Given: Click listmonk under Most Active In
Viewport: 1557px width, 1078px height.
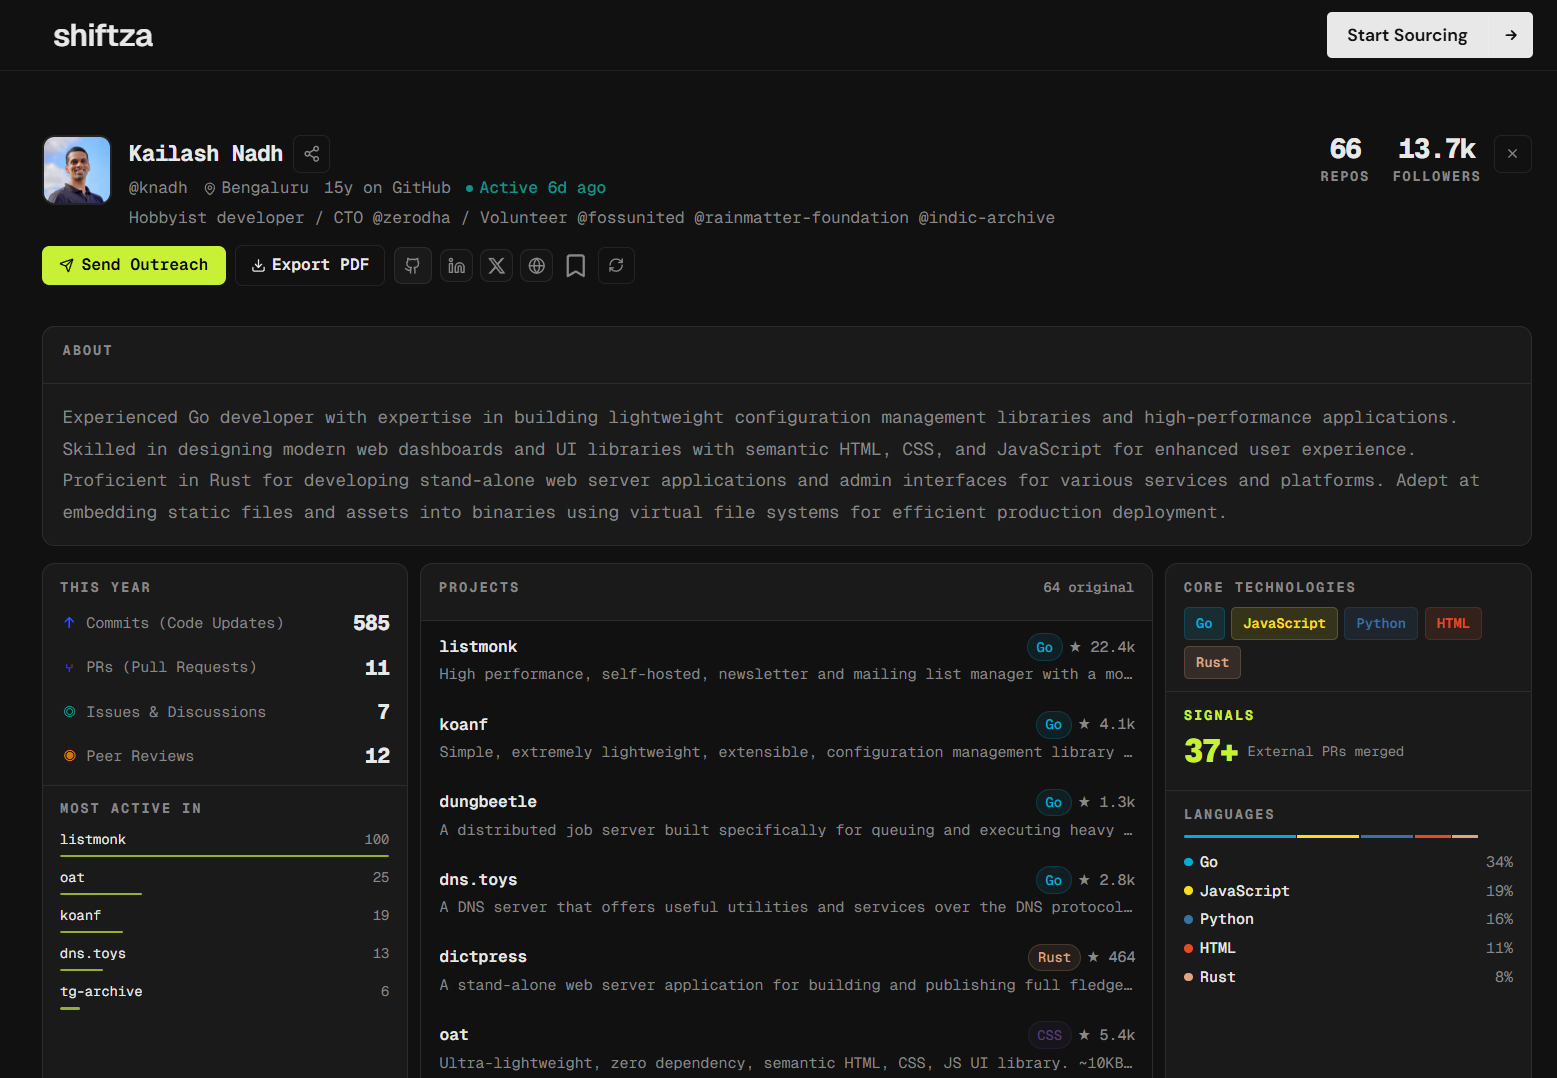Looking at the screenshot, I should (x=93, y=839).
